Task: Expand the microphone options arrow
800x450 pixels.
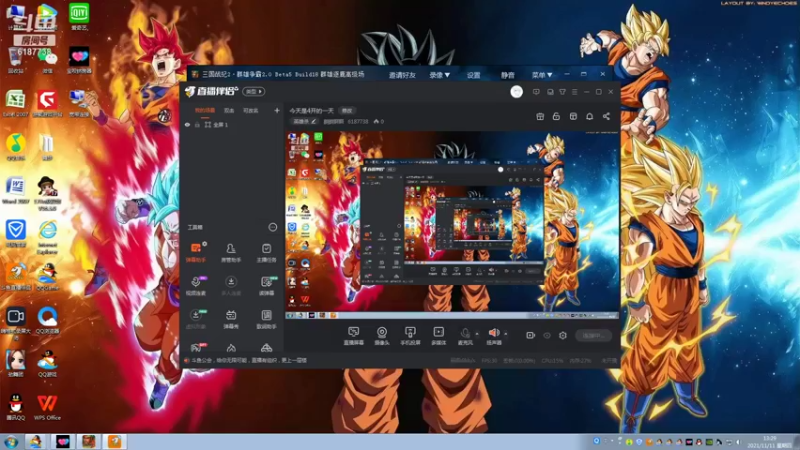Action: [477, 334]
